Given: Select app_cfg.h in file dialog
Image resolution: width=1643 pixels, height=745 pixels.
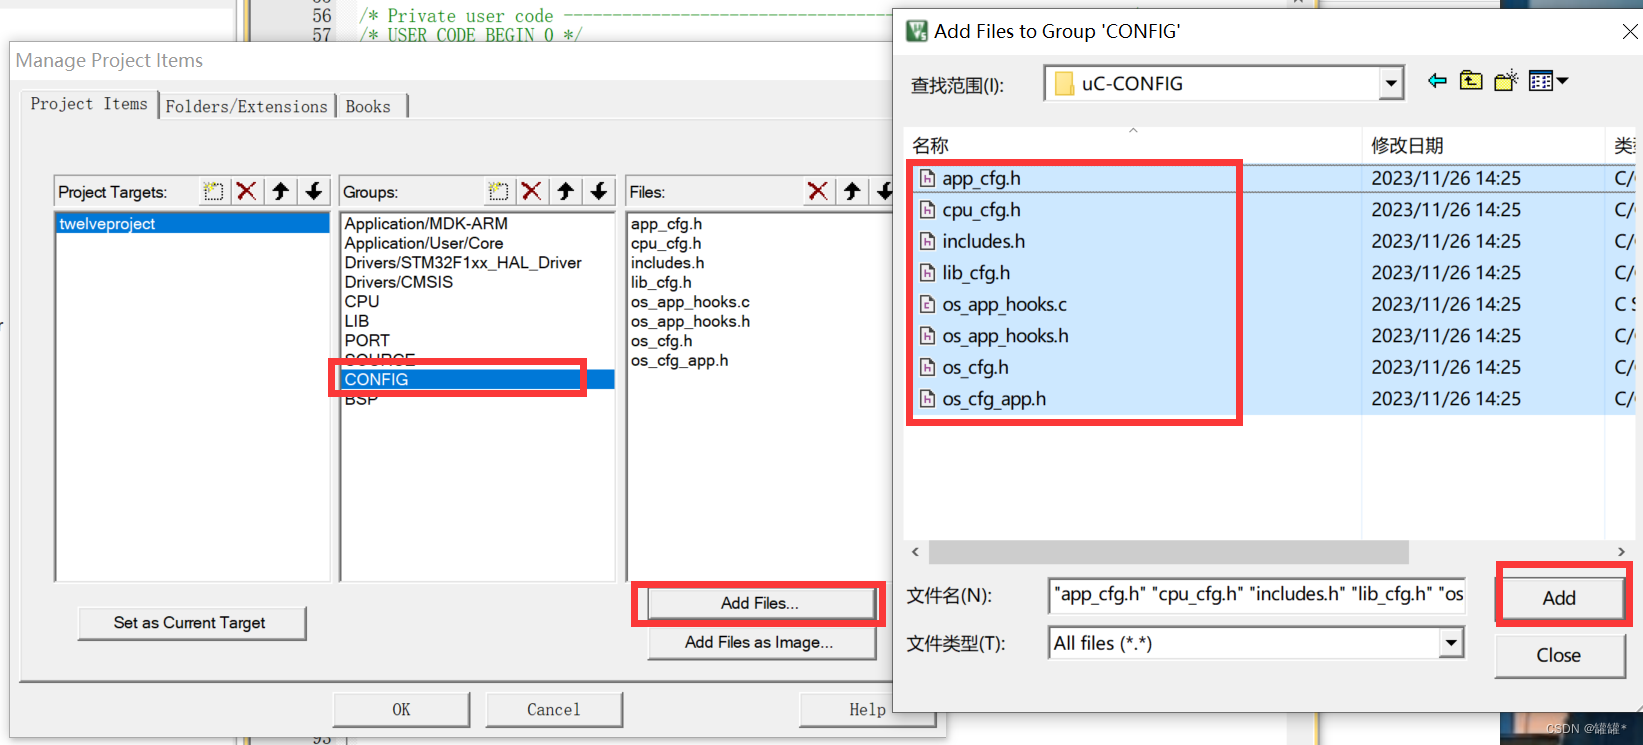Looking at the screenshot, I should tap(981, 179).
